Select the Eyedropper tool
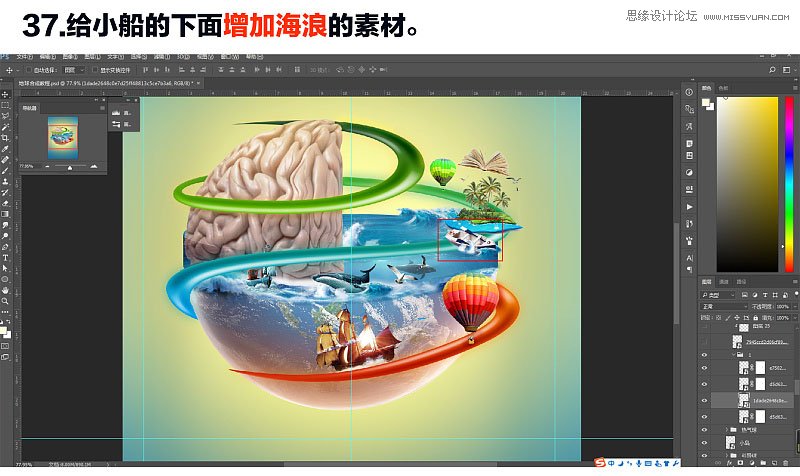 (5, 148)
